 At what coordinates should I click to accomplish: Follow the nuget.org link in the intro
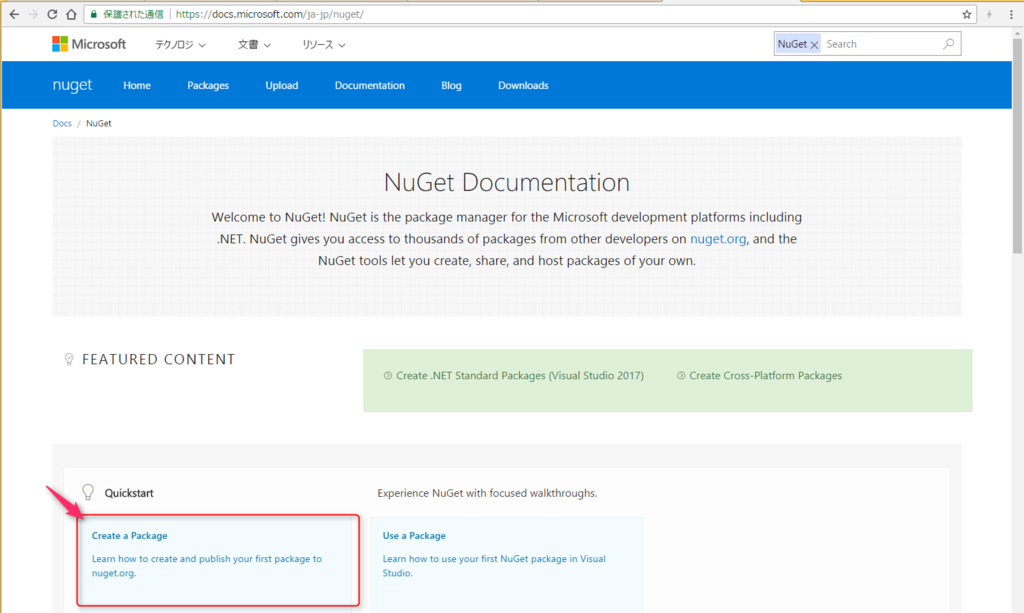(x=718, y=239)
